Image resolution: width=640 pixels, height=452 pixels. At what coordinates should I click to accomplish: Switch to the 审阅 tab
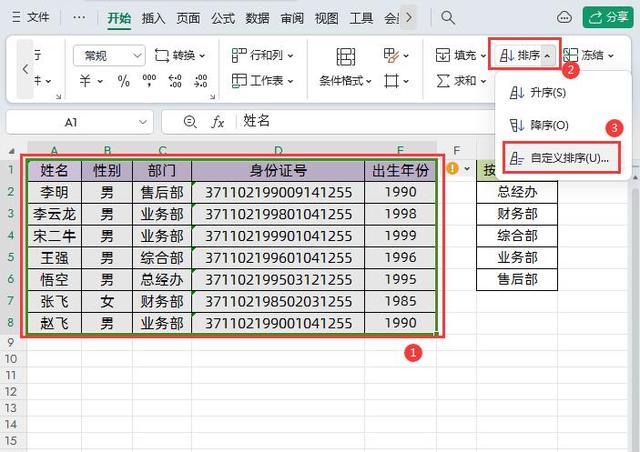coord(292,18)
